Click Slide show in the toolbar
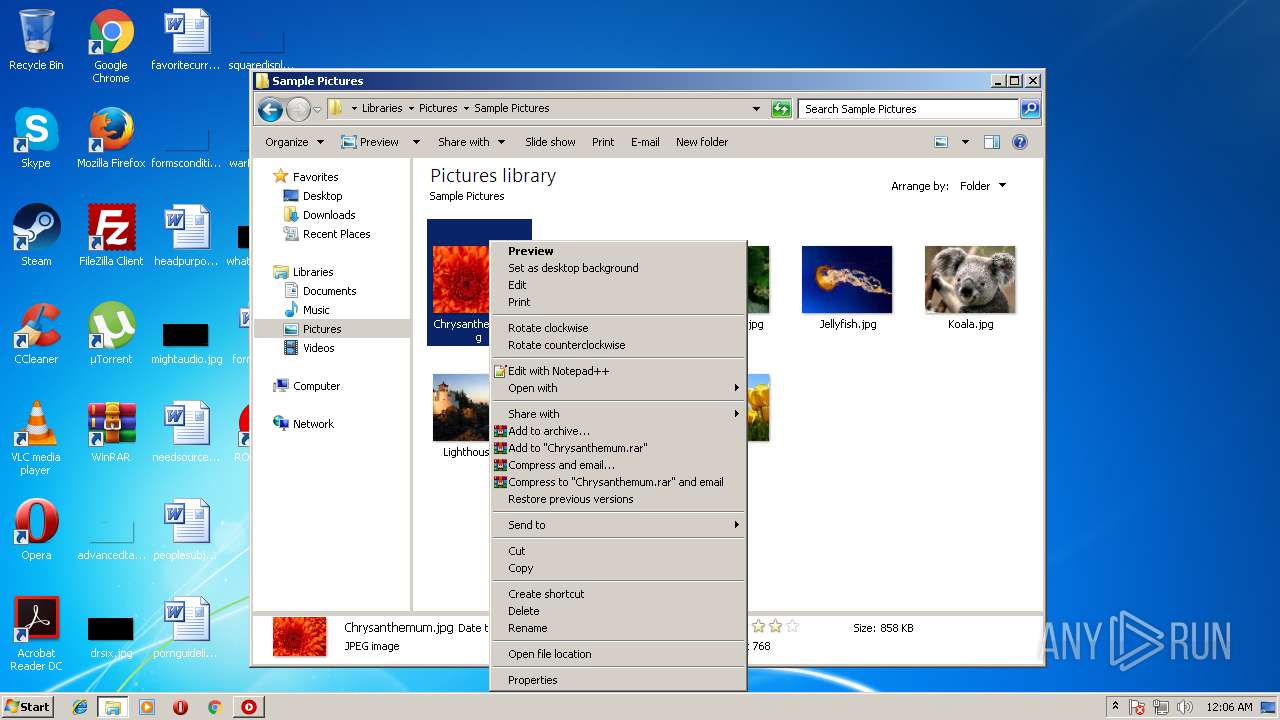The image size is (1280, 720). point(550,142)
